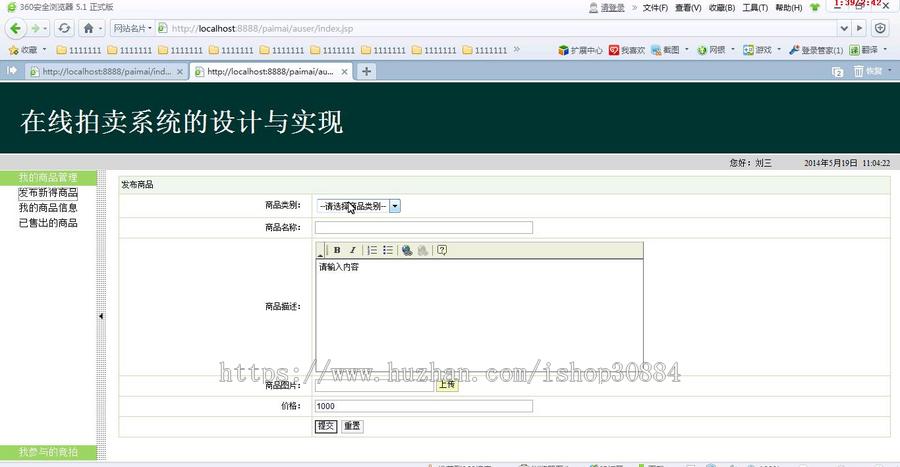Viewport: 900px width, 467px height.
Task: Open the 文件(F) menu
Action: pos(655,7)
